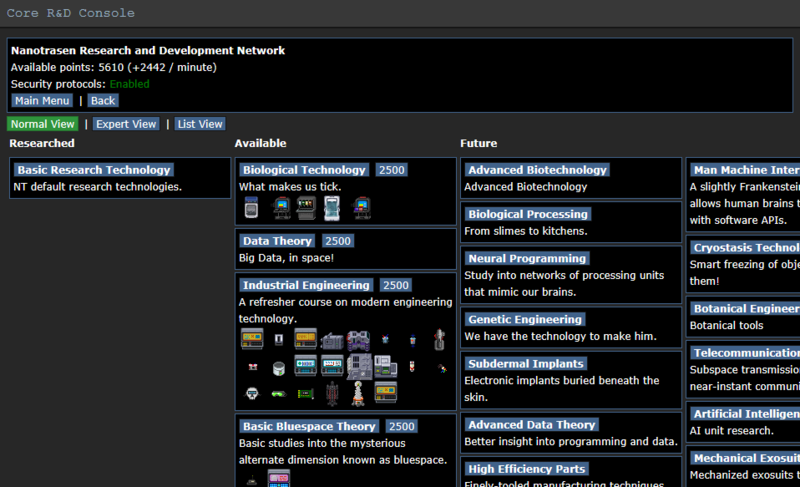Click the white handheld scanner icon in Biological Technology
800x487 pixels.
[x=332, y=208]
